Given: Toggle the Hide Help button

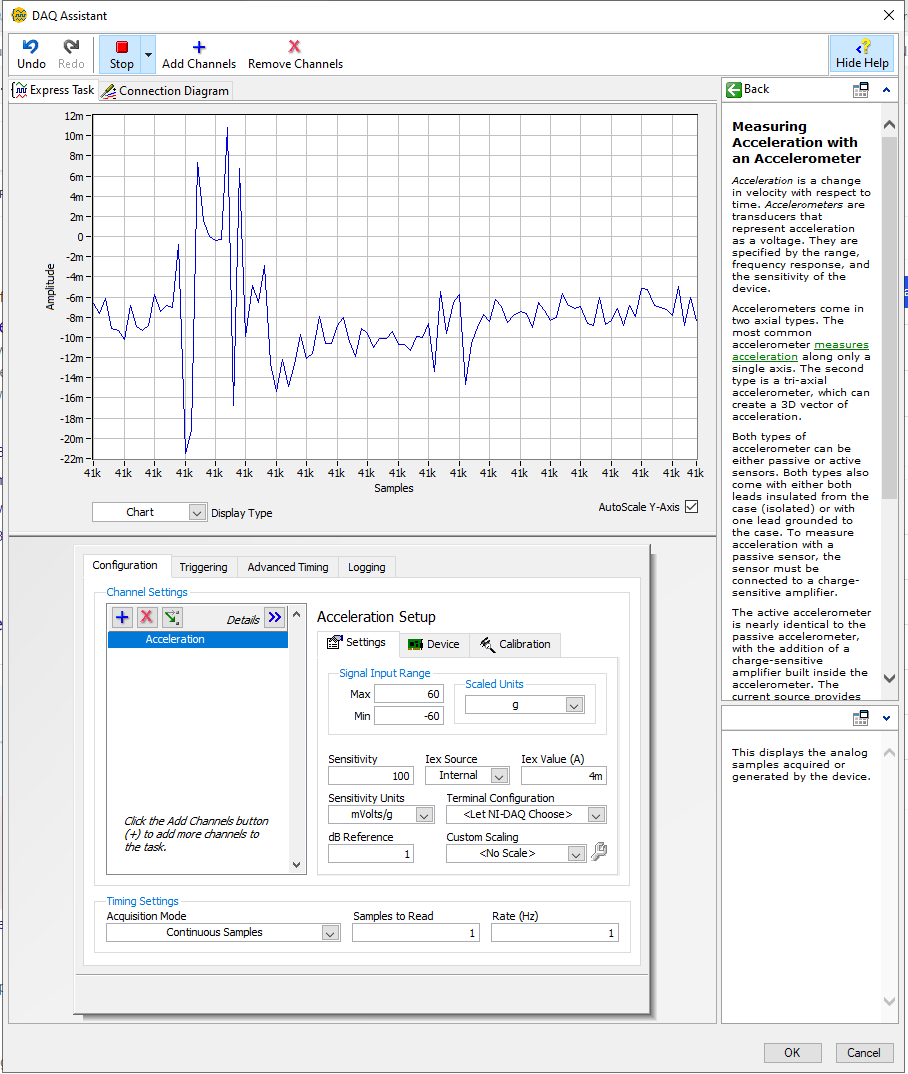Looking at the screenshot, I should click(x=861, y=54).
